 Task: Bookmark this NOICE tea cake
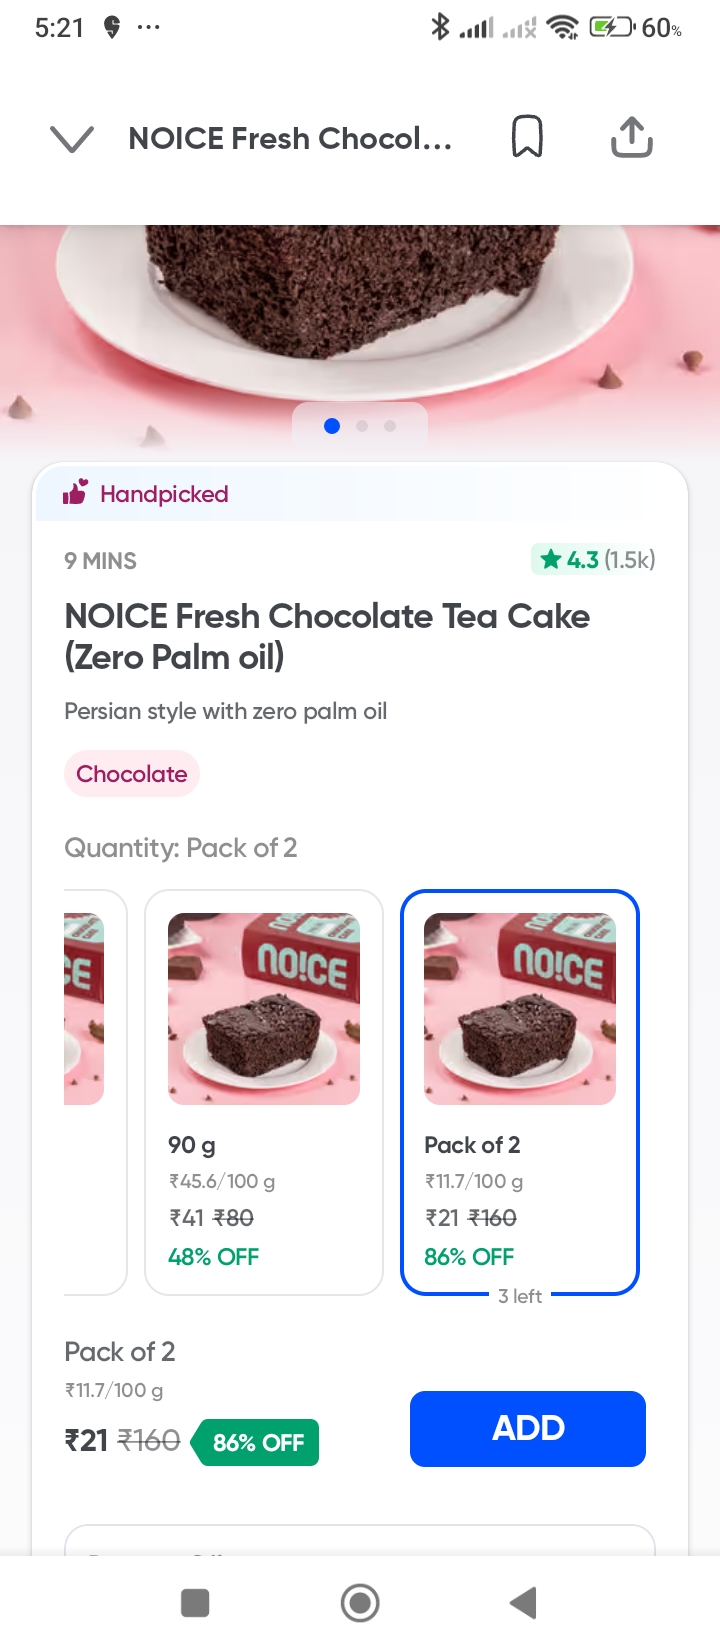pyautogui.click(x=527, y=137)
